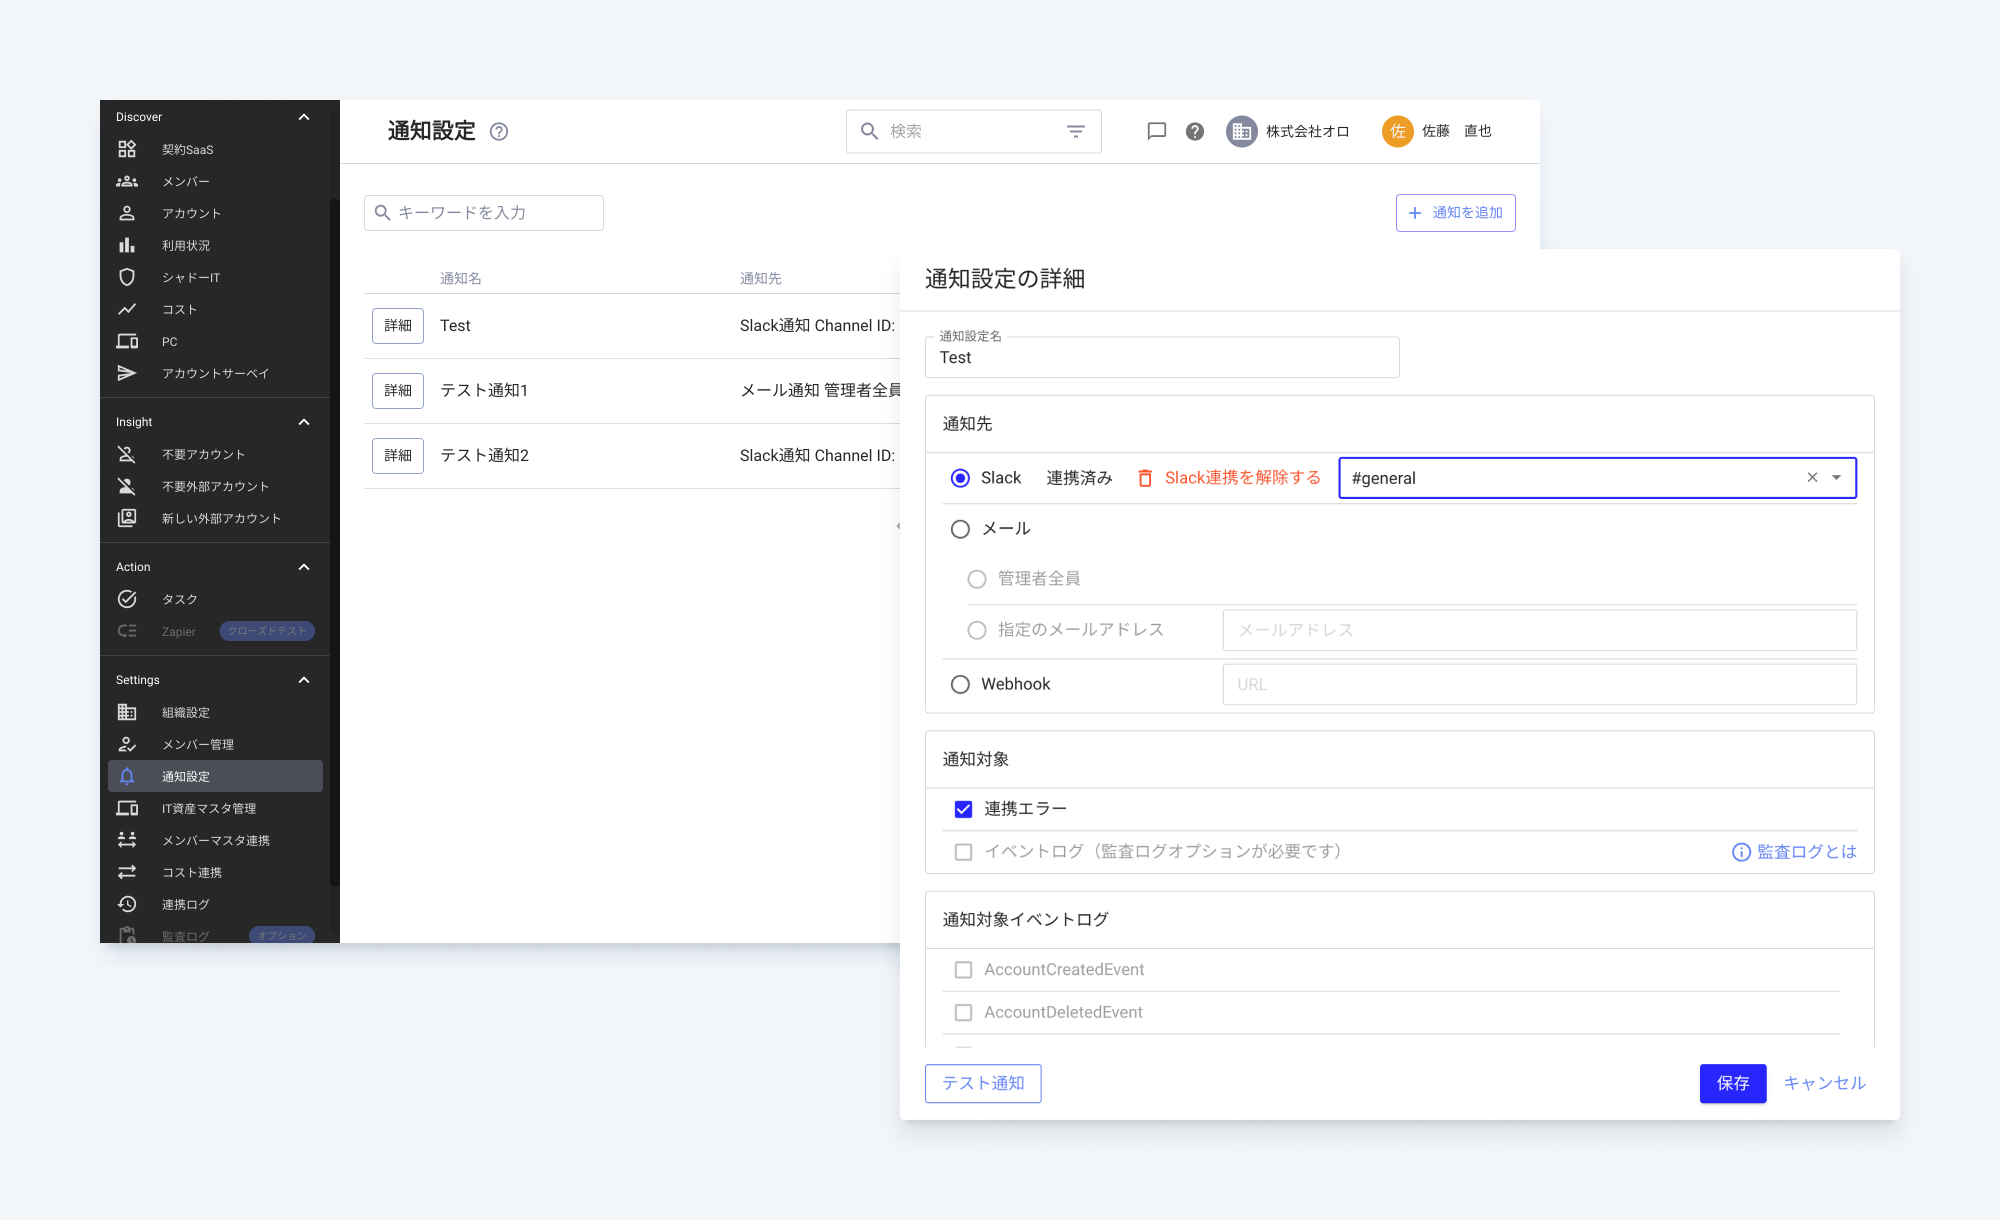Uncheck the 連携エラー checkbox

pyautogui.click(x=963, y=809)
